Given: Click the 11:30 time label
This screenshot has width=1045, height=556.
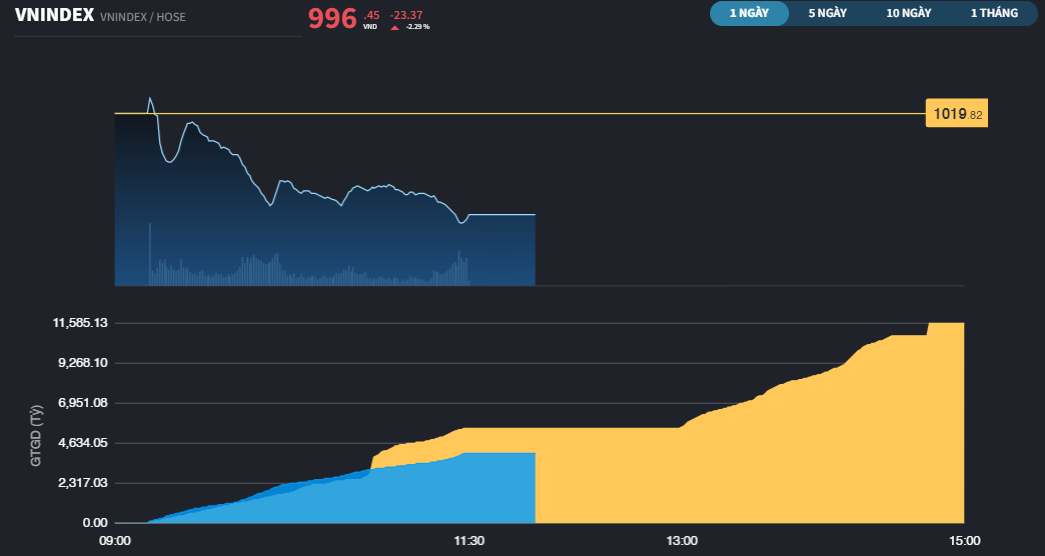Looking at the screenshot, I should tap(469, 541).
